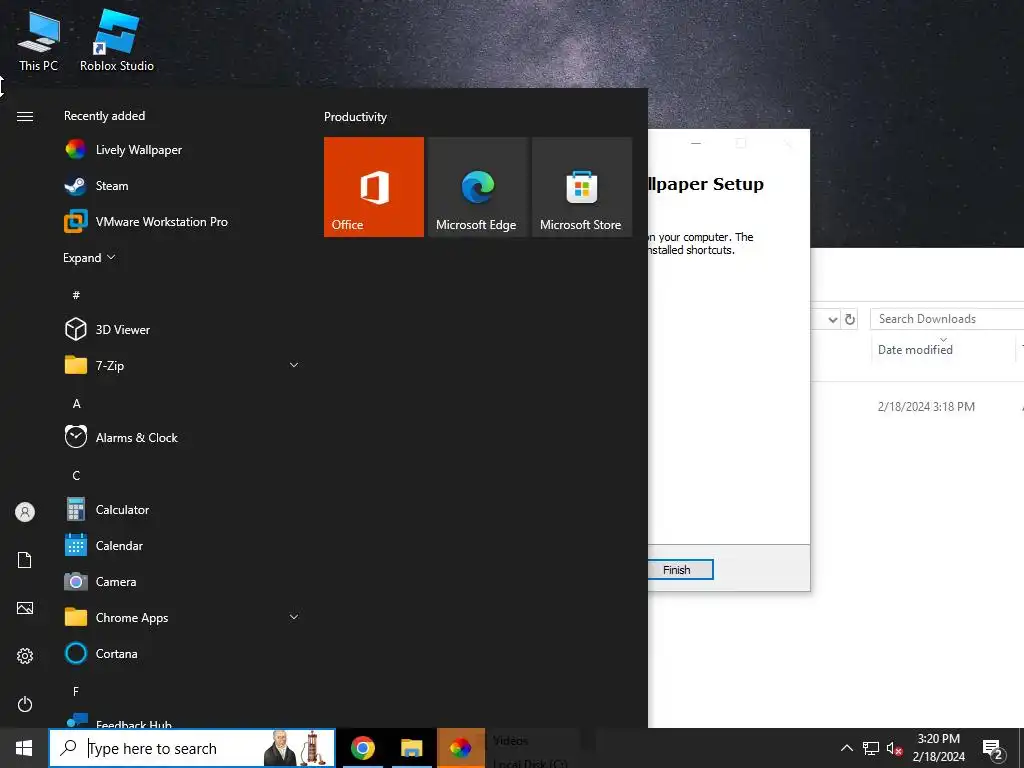This screenshot has height=768, width=1024.
Task: Open Pictures from Start sidebar
Action: (25, 608)
